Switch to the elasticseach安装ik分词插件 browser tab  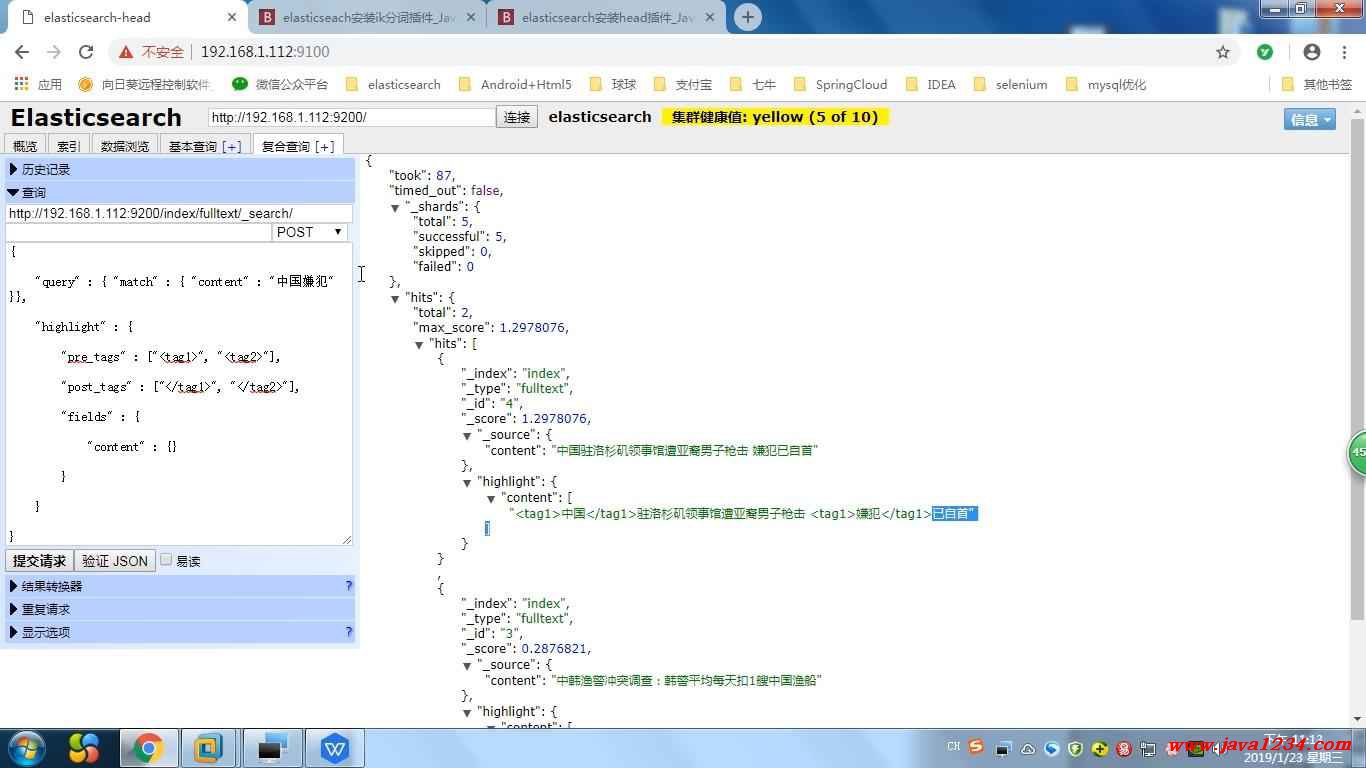[367, 17]
